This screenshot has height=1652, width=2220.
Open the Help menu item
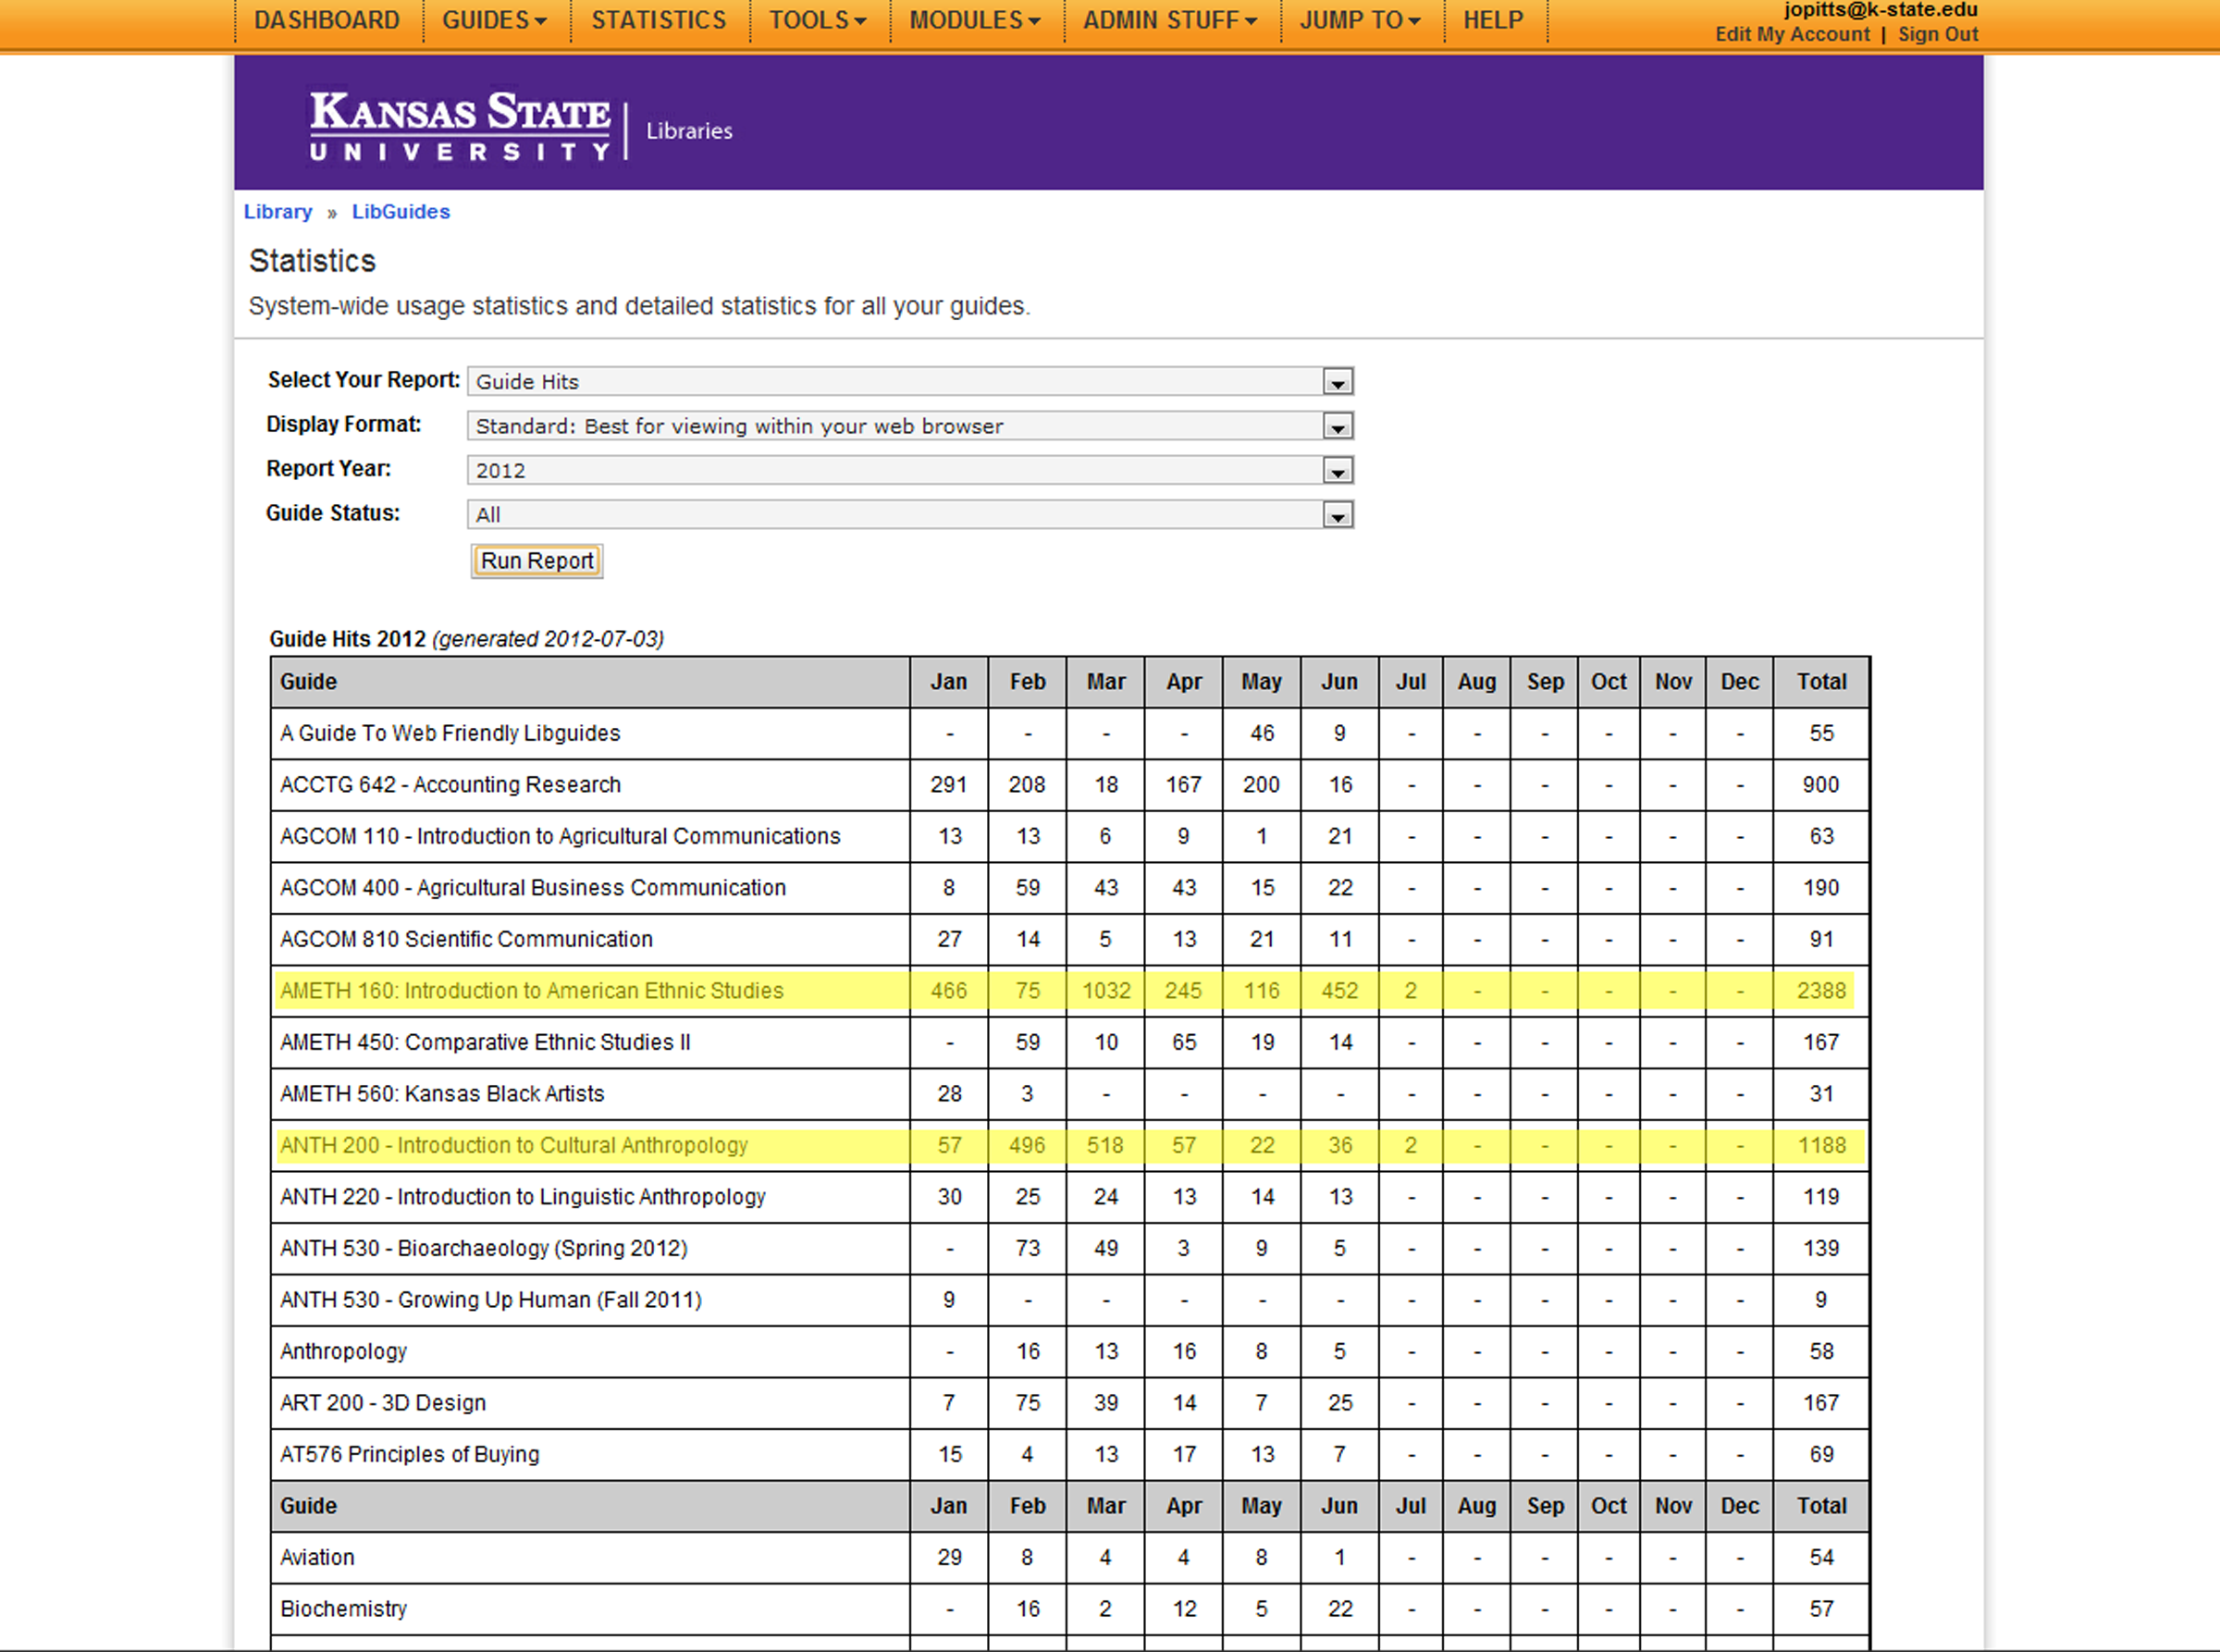click(1493, 20)
